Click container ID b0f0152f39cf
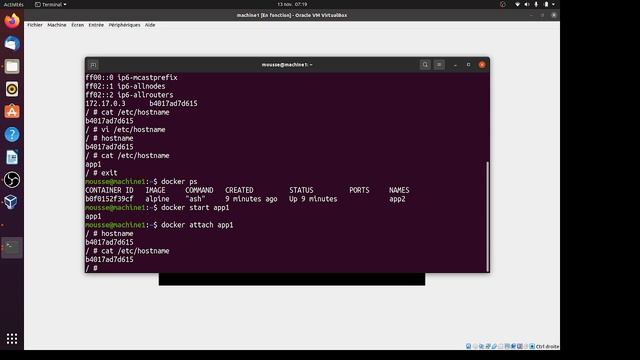The height and width of the screenshot is (360, 640). [109, 199]
